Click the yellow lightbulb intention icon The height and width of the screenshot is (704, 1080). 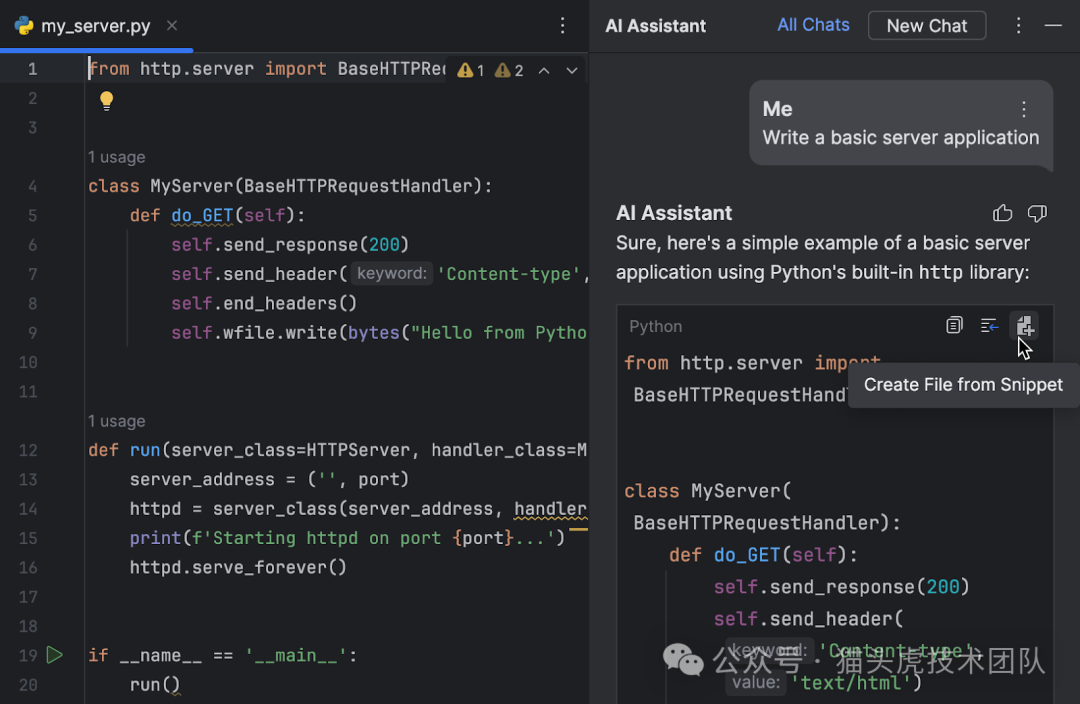tap(107, 100)
